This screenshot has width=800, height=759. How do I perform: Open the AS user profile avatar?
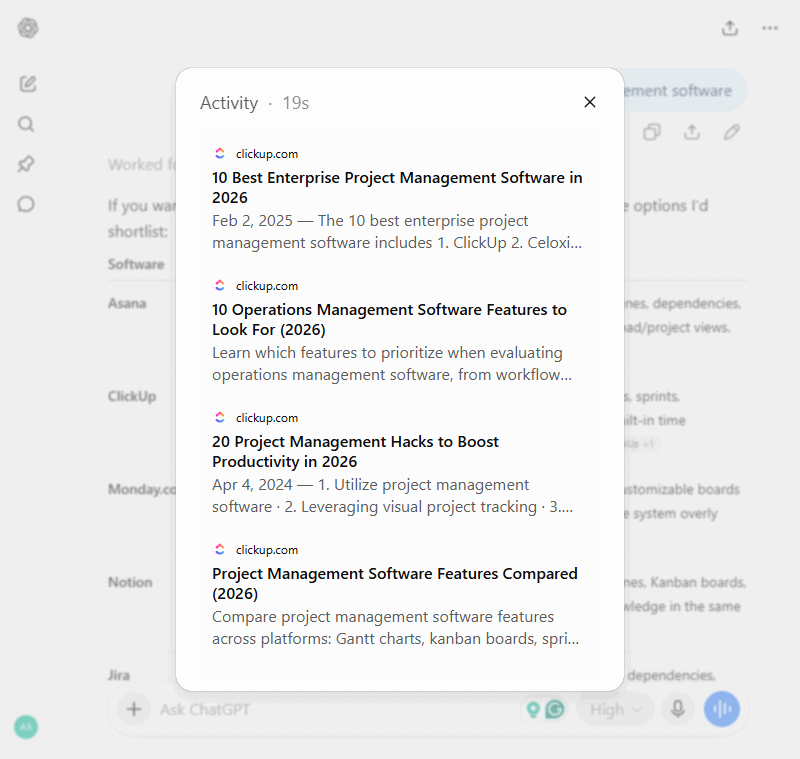coord(26,727)
